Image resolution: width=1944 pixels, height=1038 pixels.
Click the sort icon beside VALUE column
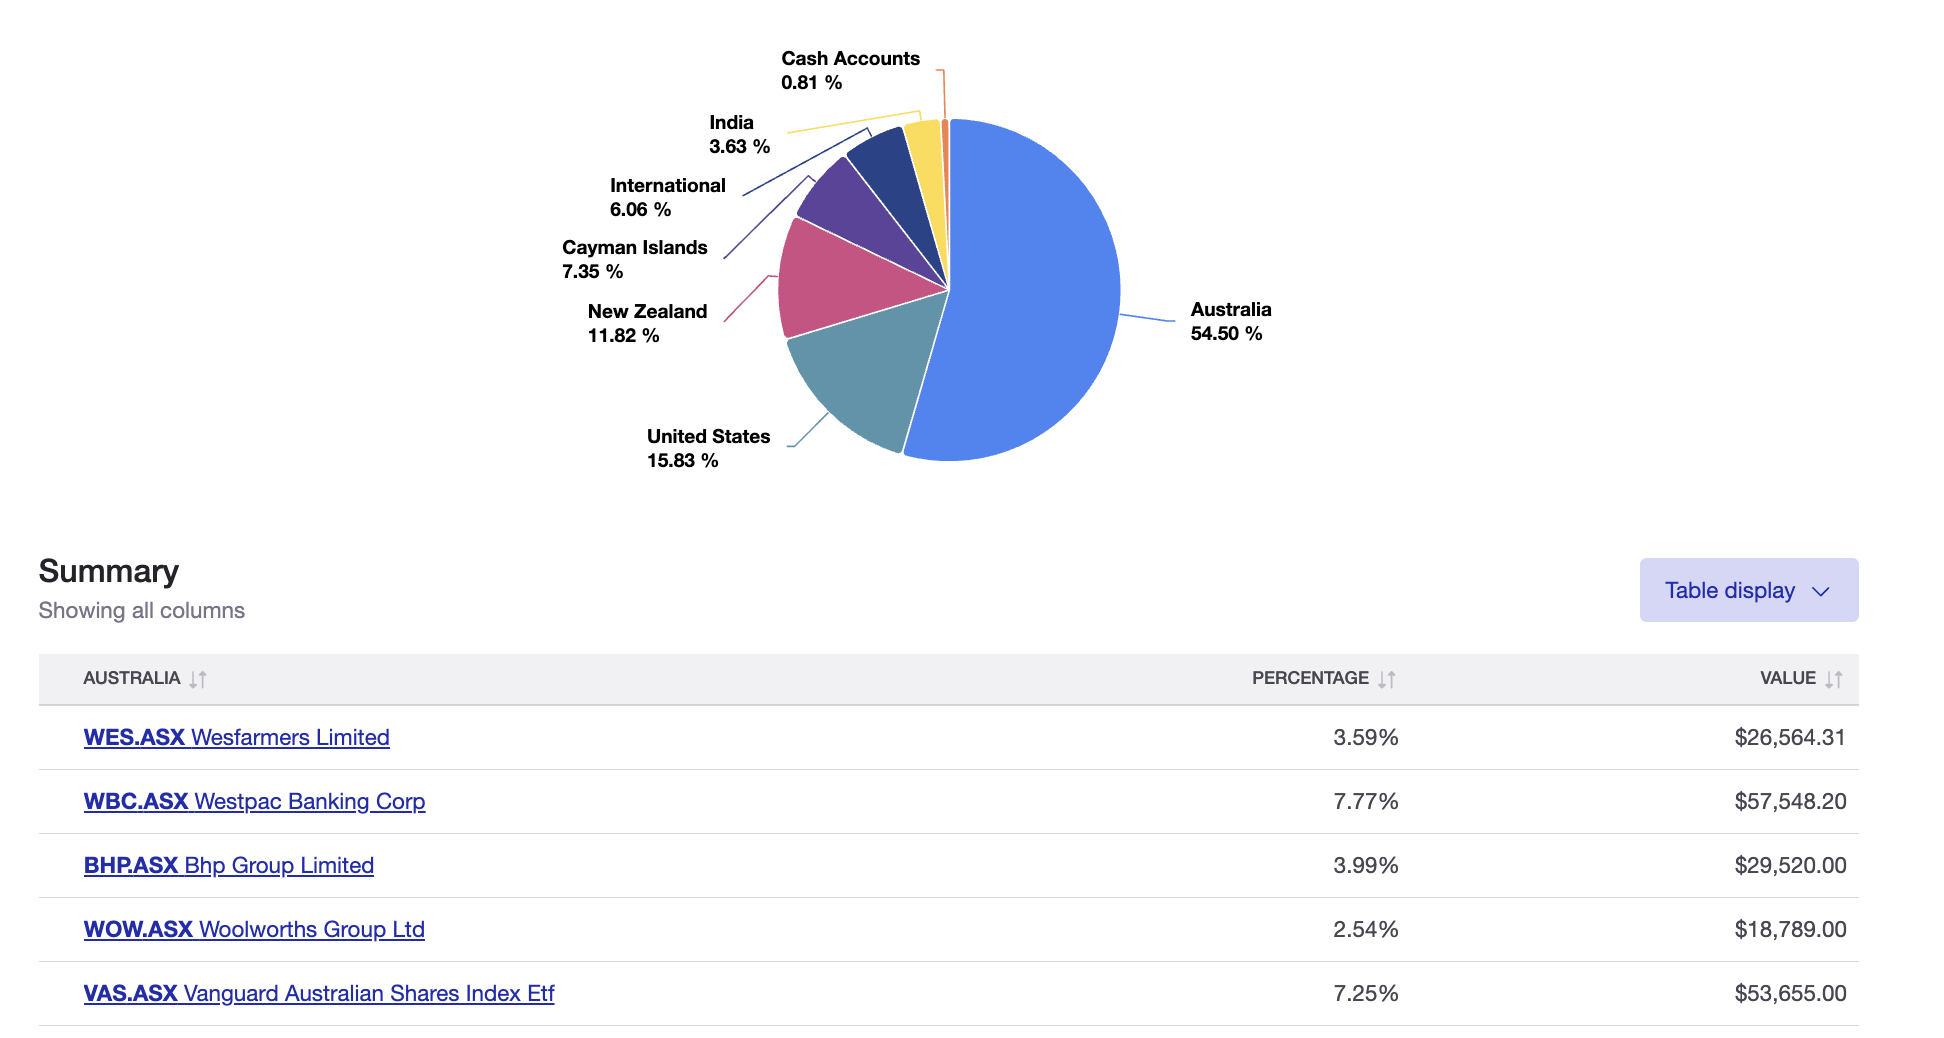coord(1833,678)
